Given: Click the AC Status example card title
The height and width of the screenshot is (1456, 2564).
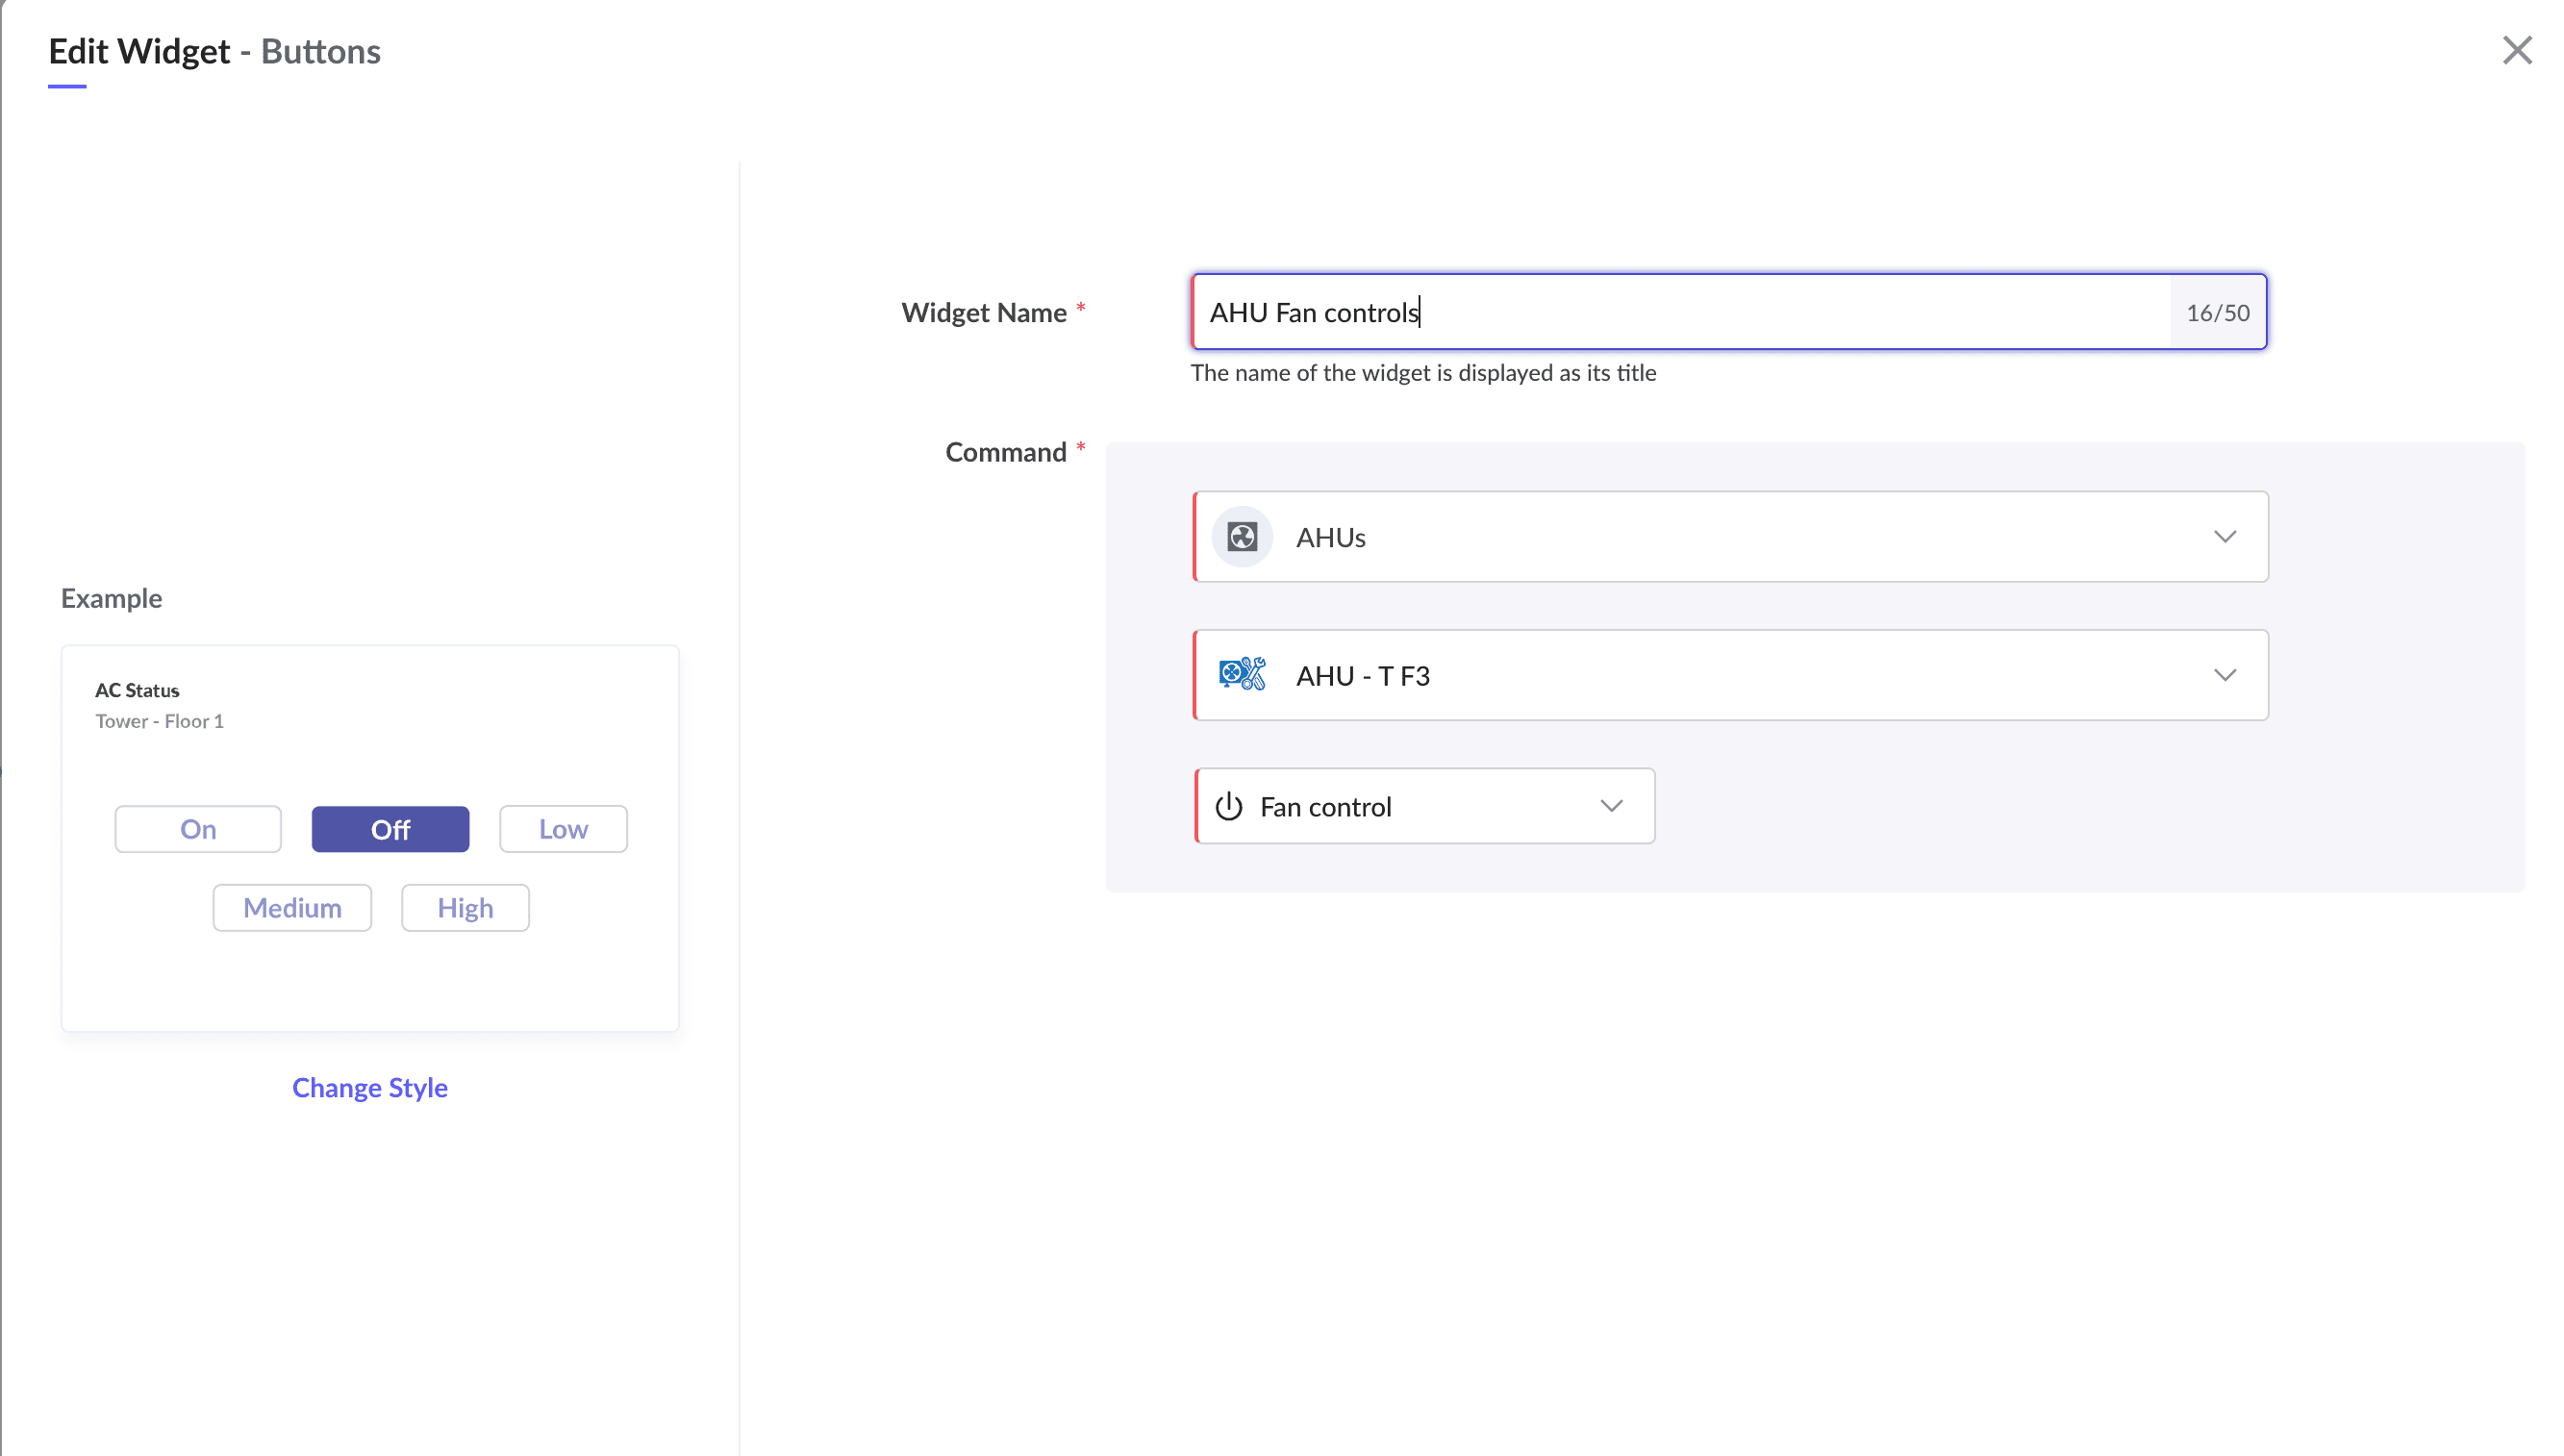Looking at the screenshot, I should point(137,690).
